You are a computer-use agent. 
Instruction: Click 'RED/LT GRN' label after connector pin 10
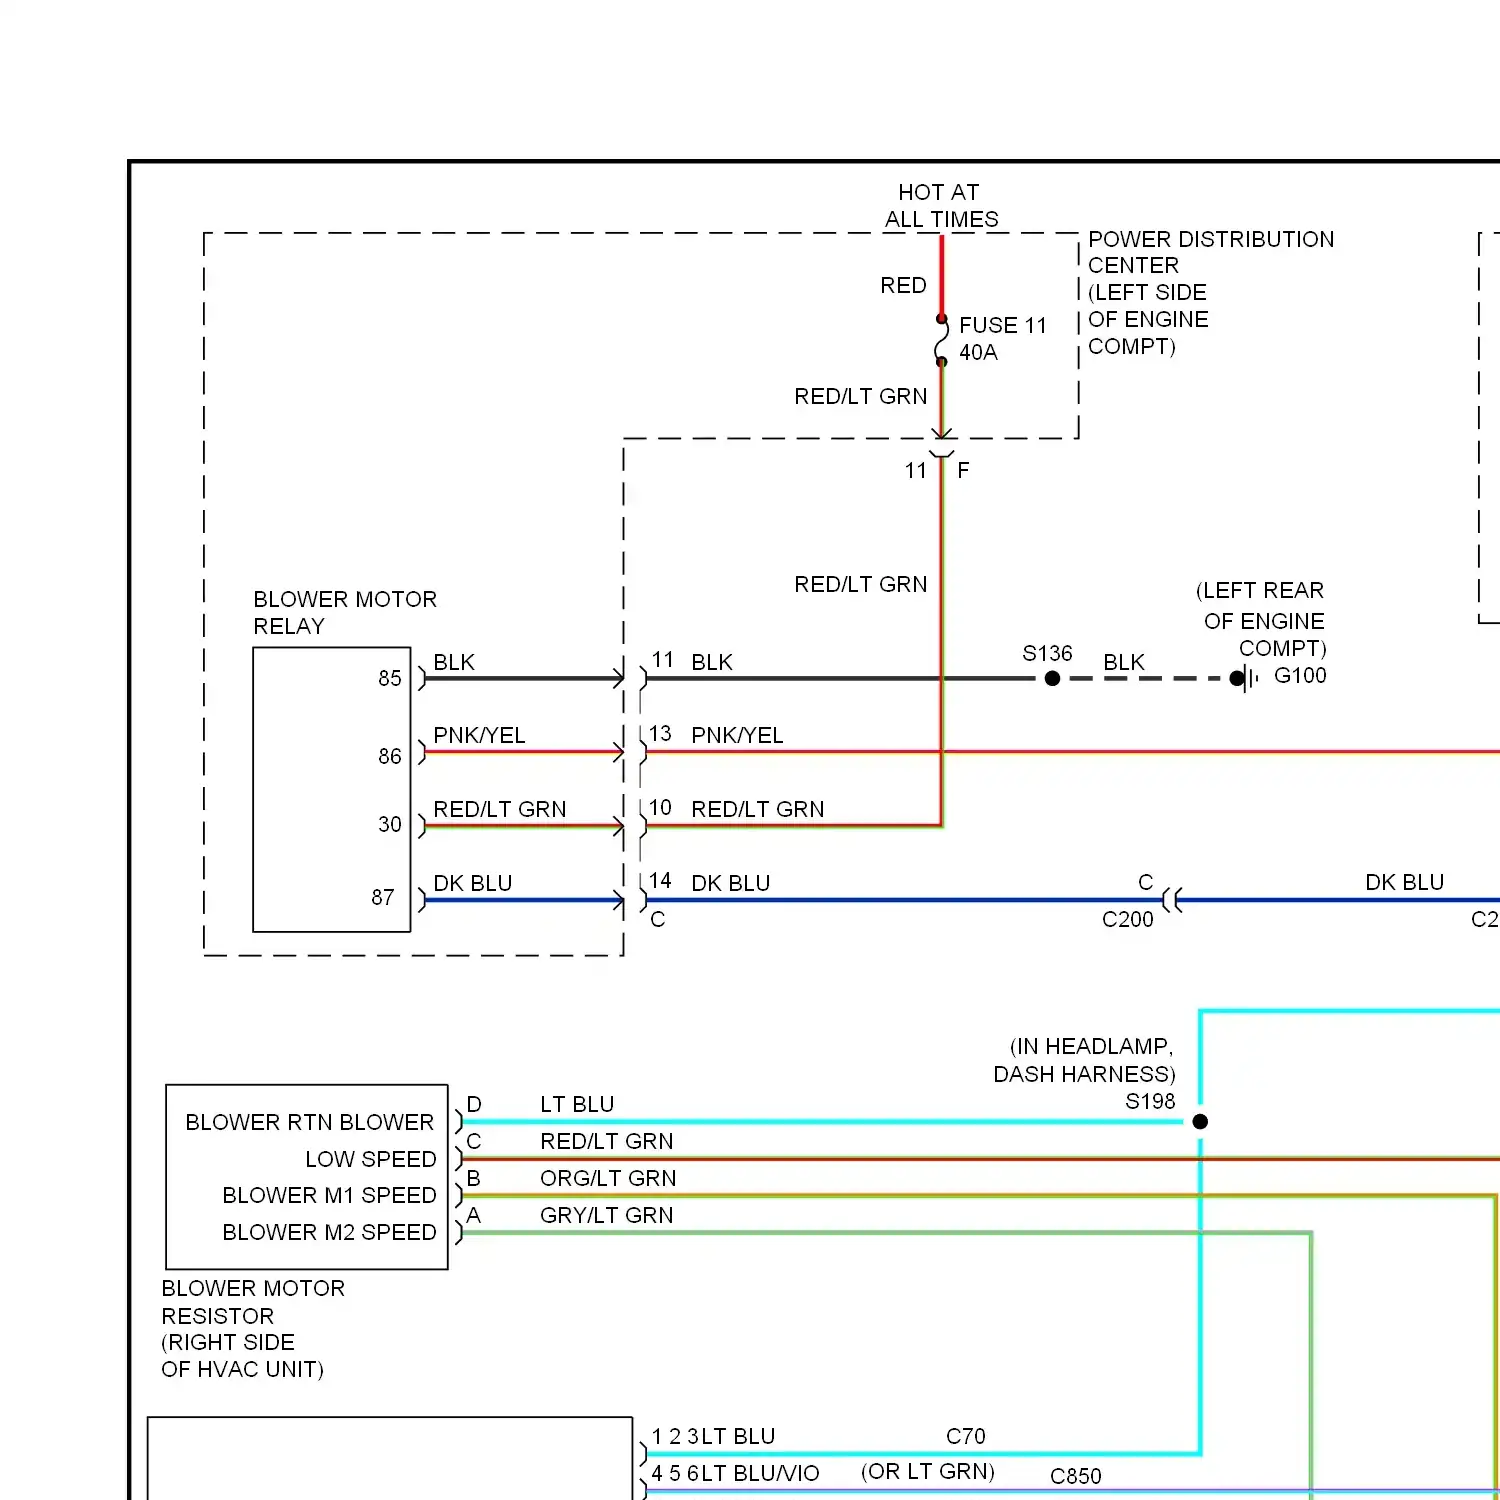coord(758,809)
